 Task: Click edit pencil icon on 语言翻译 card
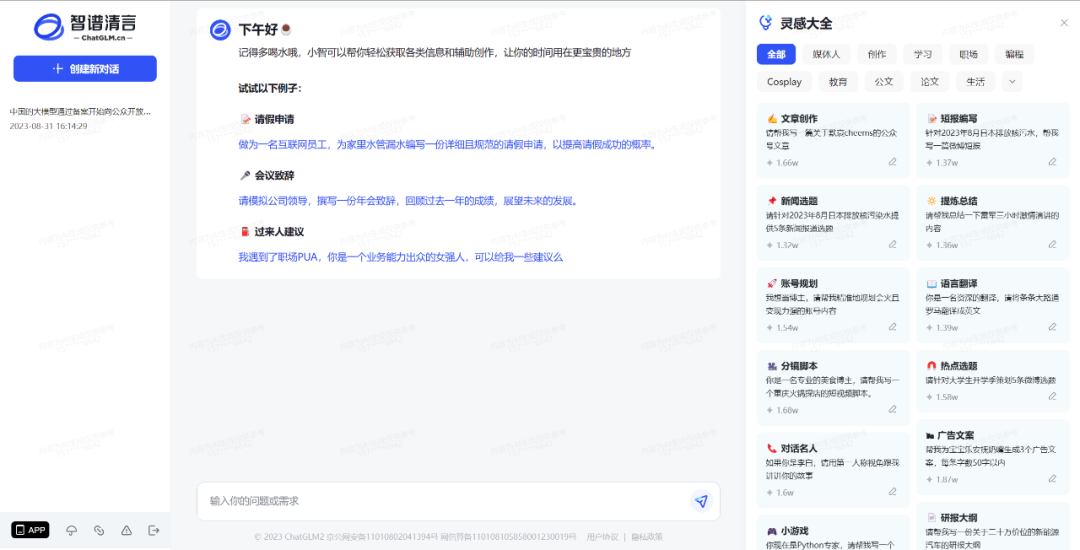[x=1052, y=328]
